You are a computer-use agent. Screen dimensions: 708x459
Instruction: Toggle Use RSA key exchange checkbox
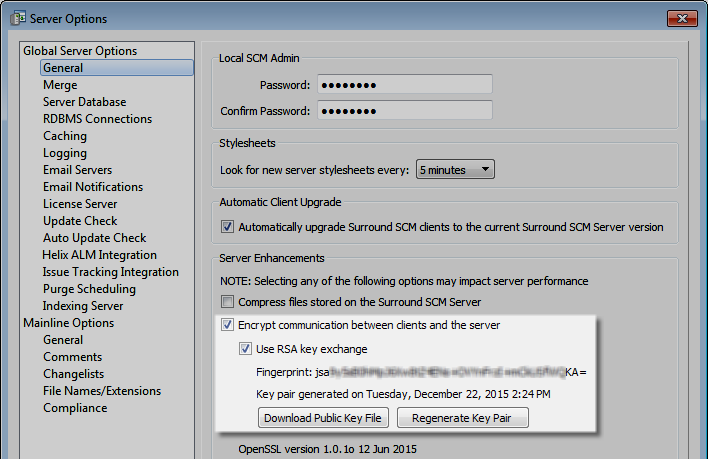[245, 349]
